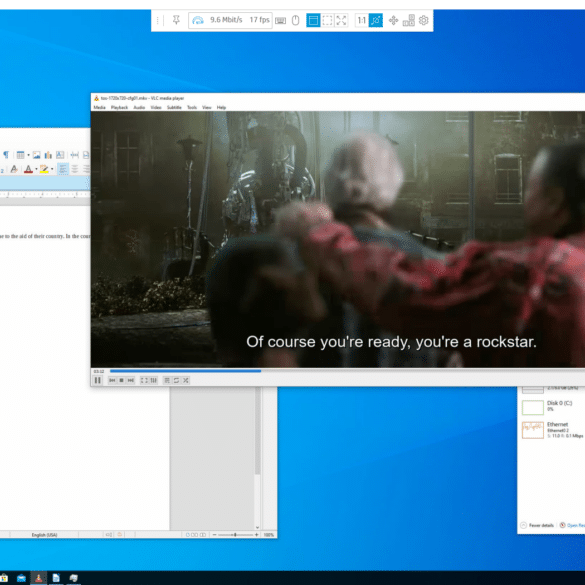Toggle formatting marks pilcrow in Writer
Image resolution: width=585 pixels, height=585 pixels.
click(6, 154)
